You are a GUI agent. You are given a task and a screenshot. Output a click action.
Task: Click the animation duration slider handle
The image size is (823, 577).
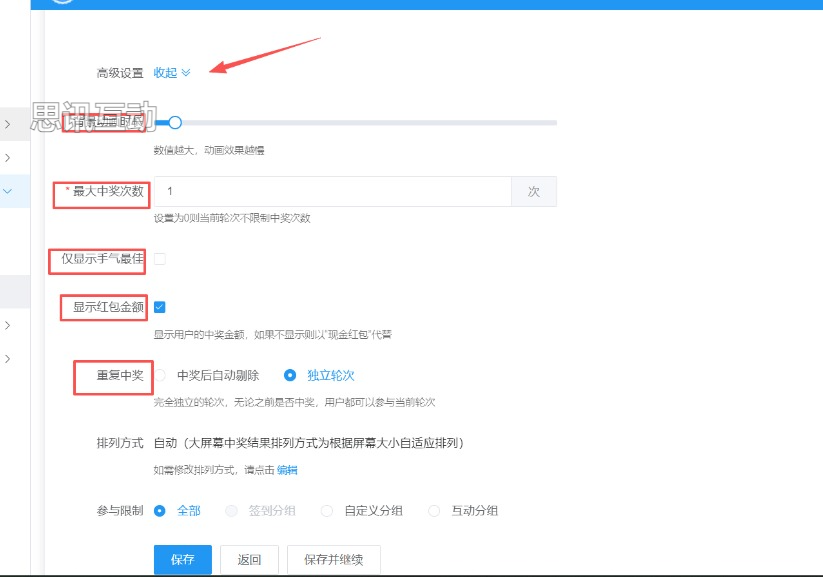click(x=175, y=123)
